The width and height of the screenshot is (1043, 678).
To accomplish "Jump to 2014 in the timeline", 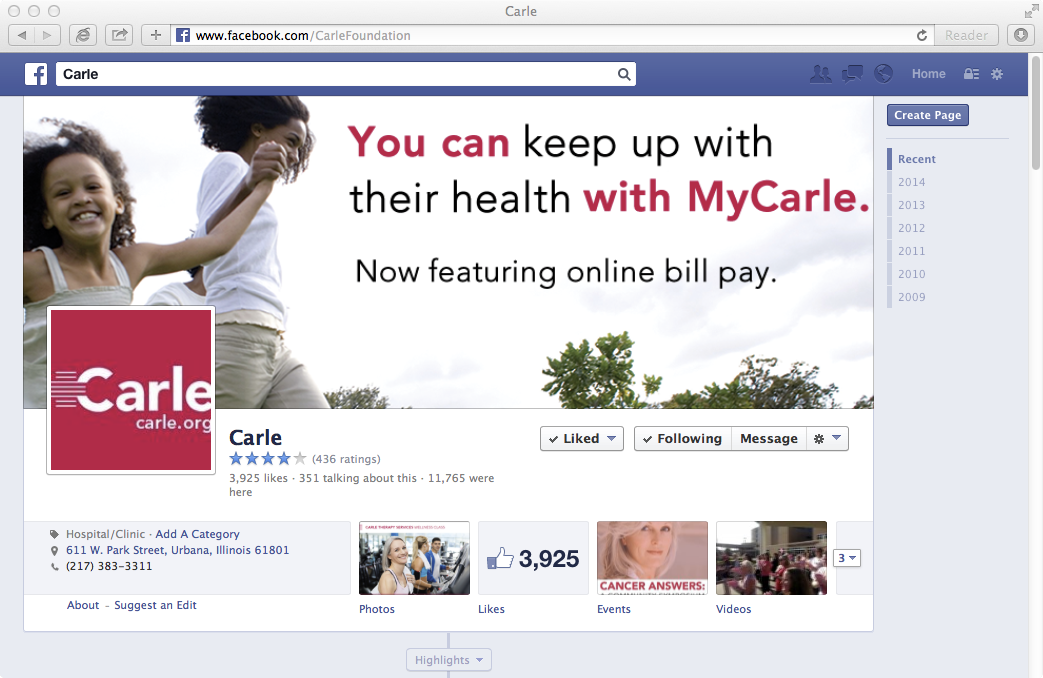I will point(911,182).
